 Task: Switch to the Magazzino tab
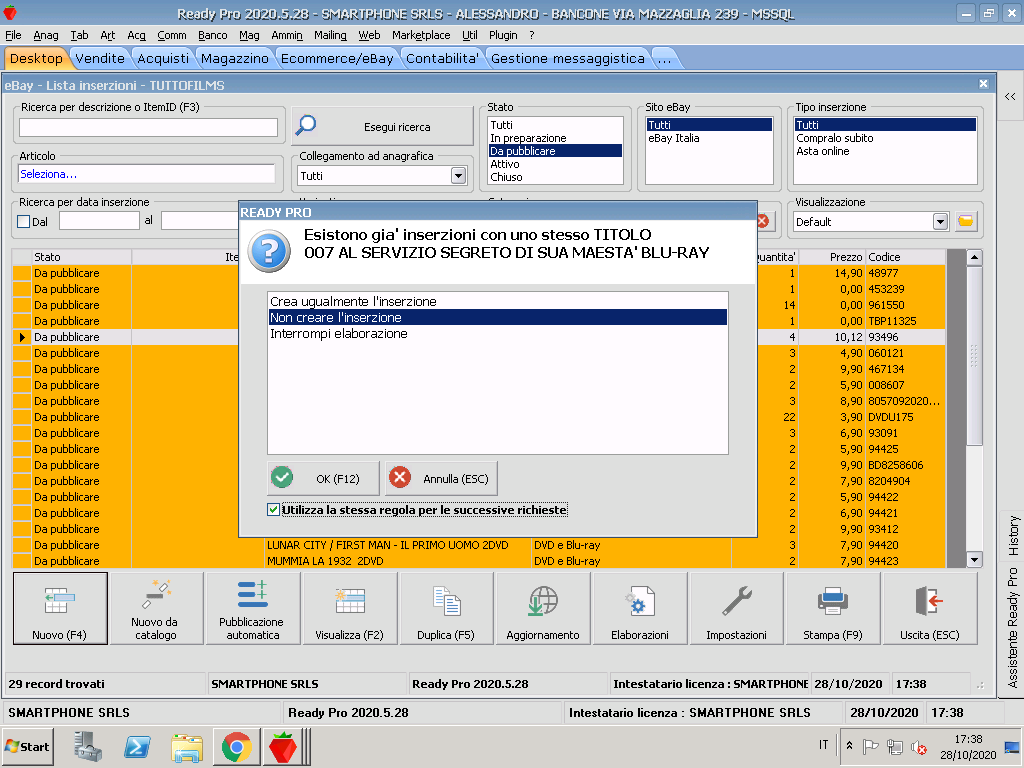pos(235,59)
